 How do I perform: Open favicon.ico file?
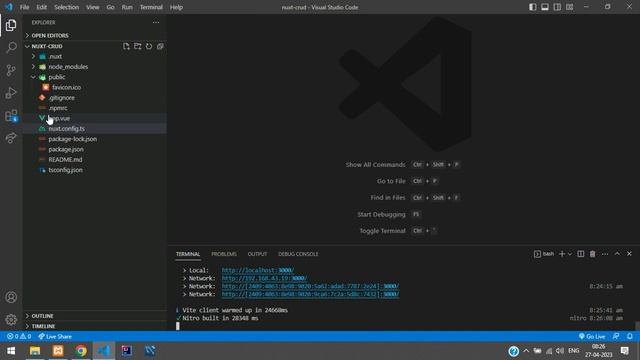94,87
